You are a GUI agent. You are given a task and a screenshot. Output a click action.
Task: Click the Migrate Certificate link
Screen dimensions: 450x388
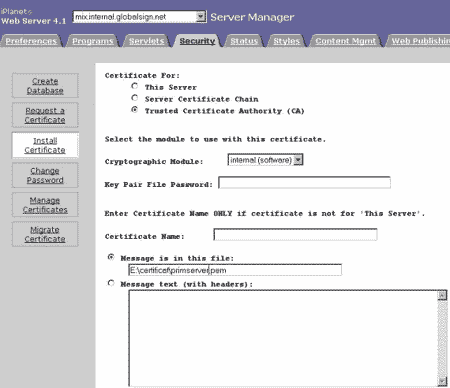click(45, 234)
